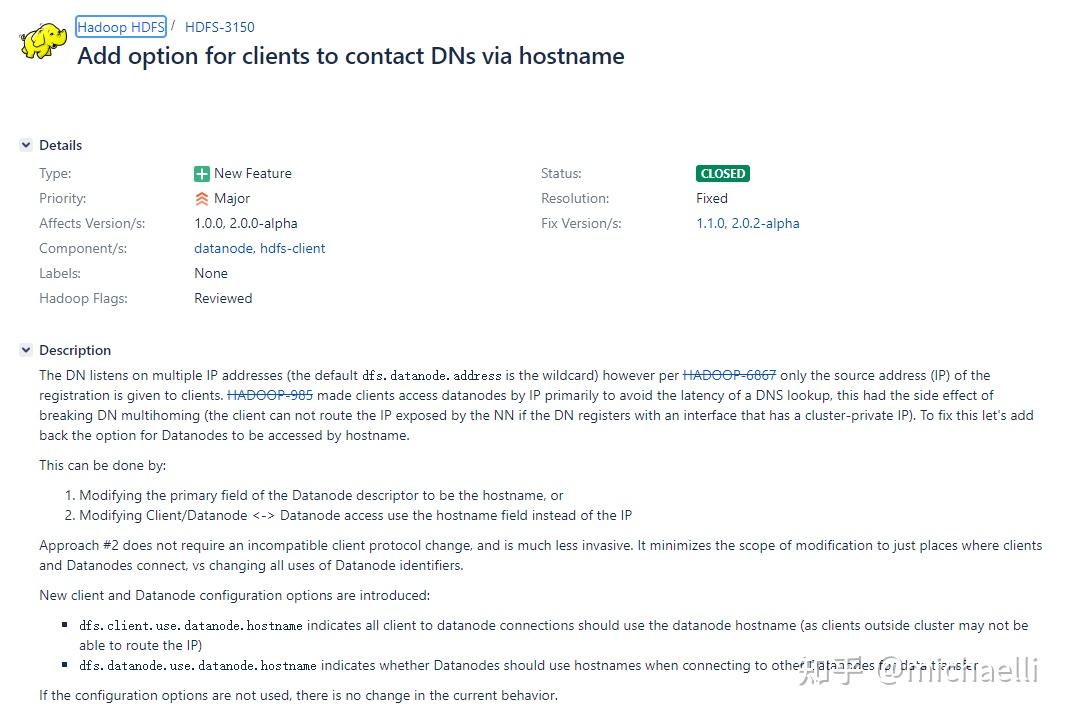1066x715 pixels.
Task: Collapse the Description section
Action: tap(25, 350)
